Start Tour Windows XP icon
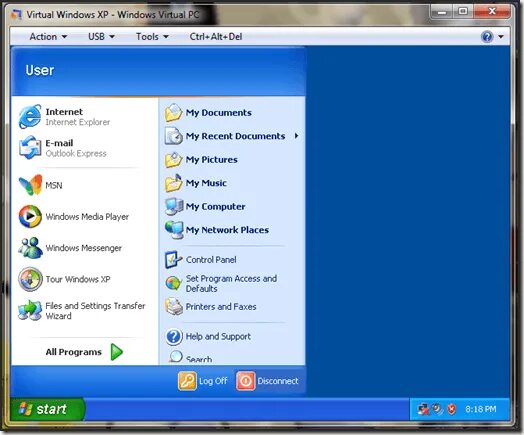The height and width of the screenshot is (435, 524). pos(30,279)
